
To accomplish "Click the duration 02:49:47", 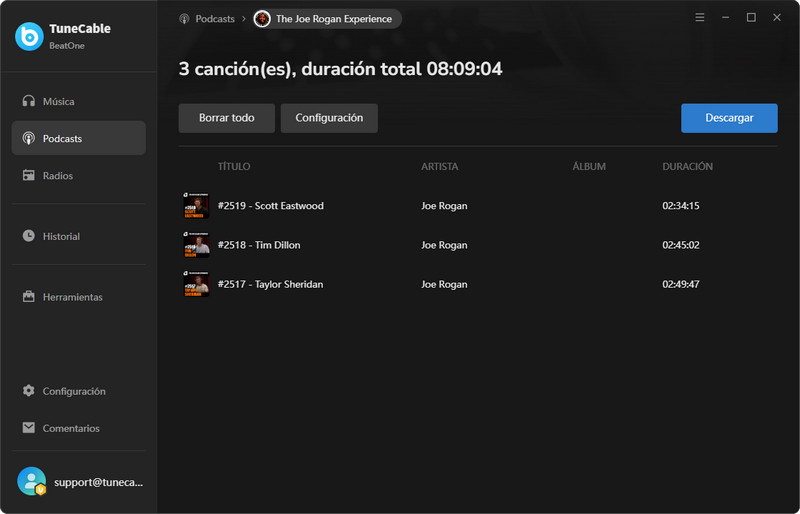I will click(x=681, y=284).
